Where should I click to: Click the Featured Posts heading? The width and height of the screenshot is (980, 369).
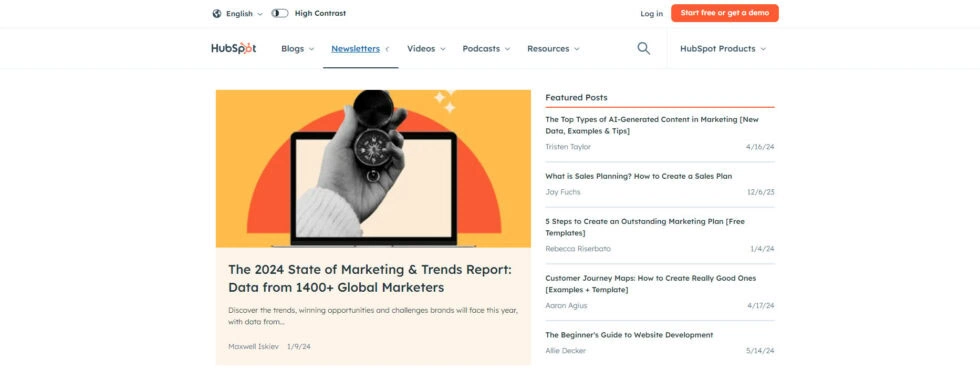[576, 98]
